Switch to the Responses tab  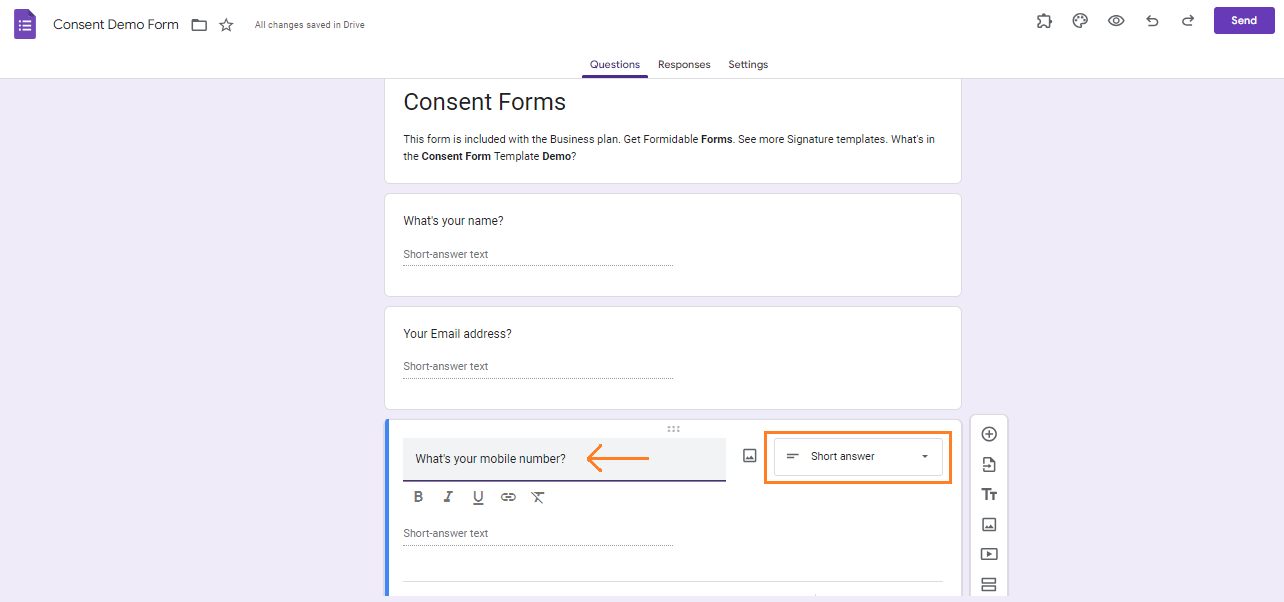(684, 64)
